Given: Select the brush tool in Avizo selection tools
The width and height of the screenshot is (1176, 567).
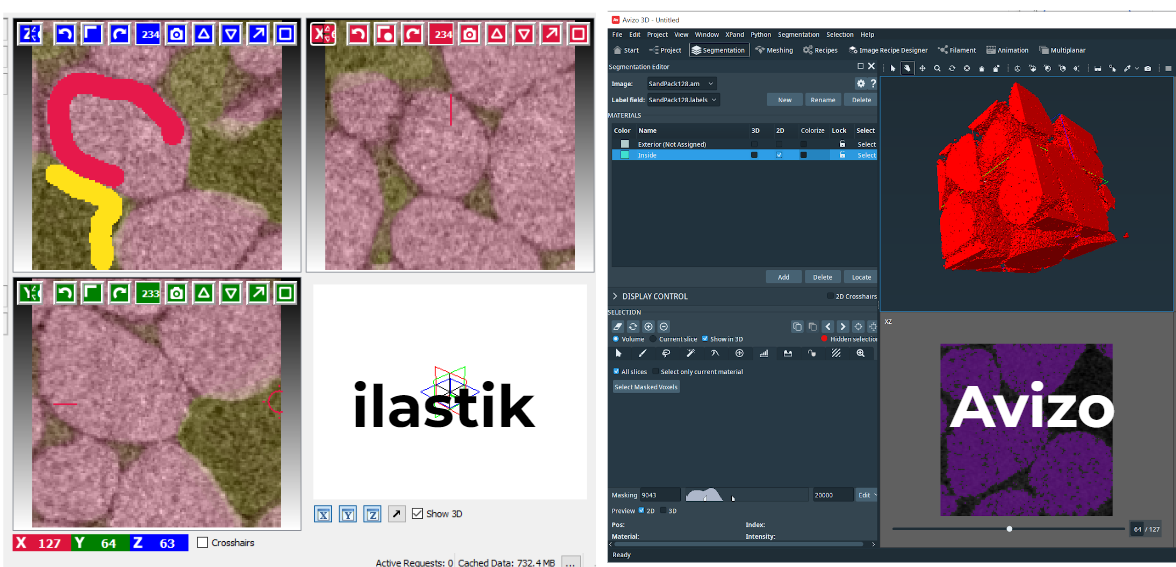Looking at the screenshot, I should 642,353.
